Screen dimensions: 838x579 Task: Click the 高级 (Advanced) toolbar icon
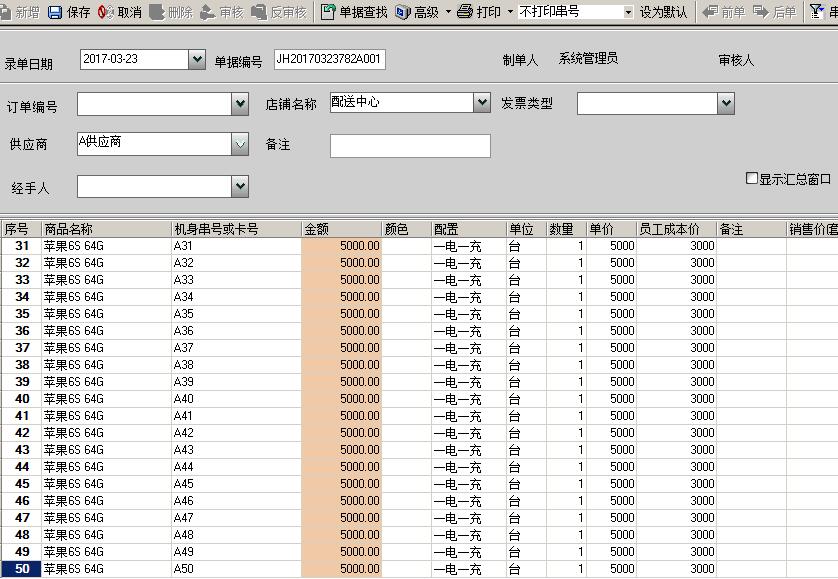(403, 12)
